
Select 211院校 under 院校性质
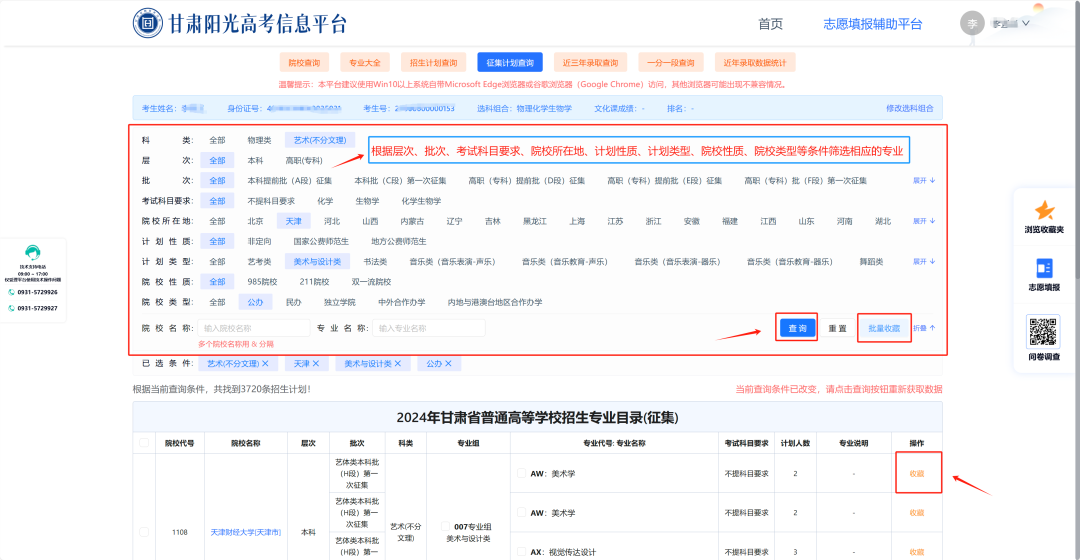pyautogui.click(x=314, y=282)
